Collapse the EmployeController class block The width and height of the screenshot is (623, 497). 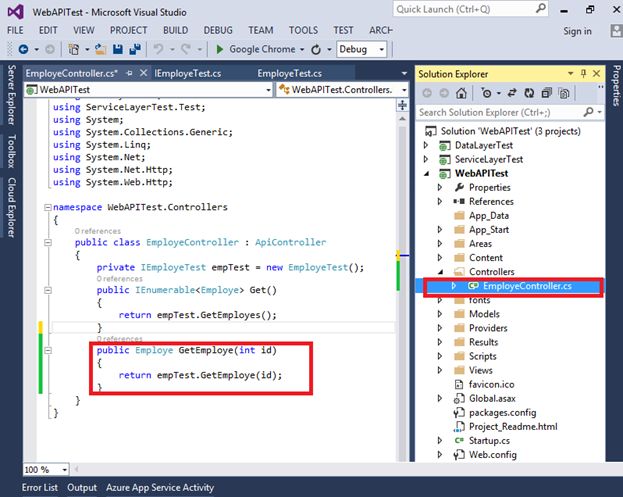pos(48,242)
